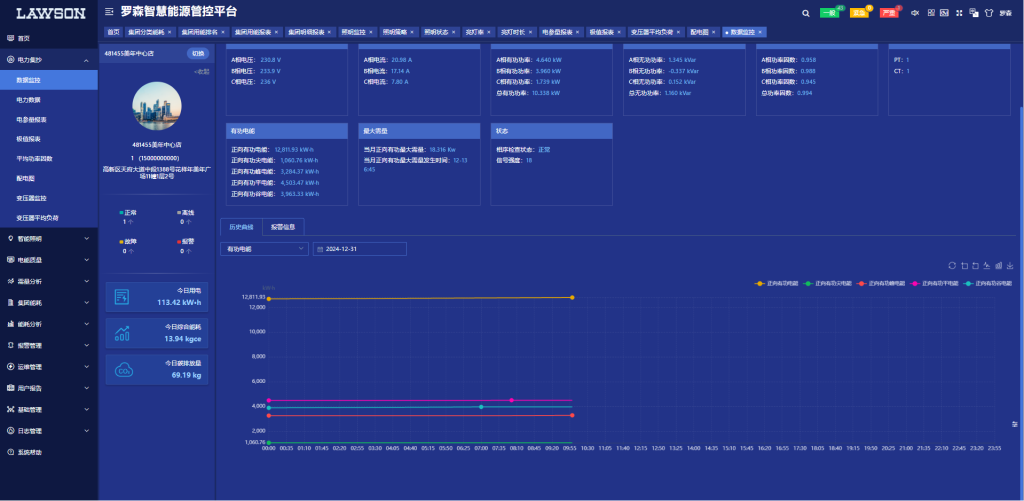This screenshot has width=1024, height=501.
Task: Switch the chart to bar view icon
Action: (x=999, y=265)
